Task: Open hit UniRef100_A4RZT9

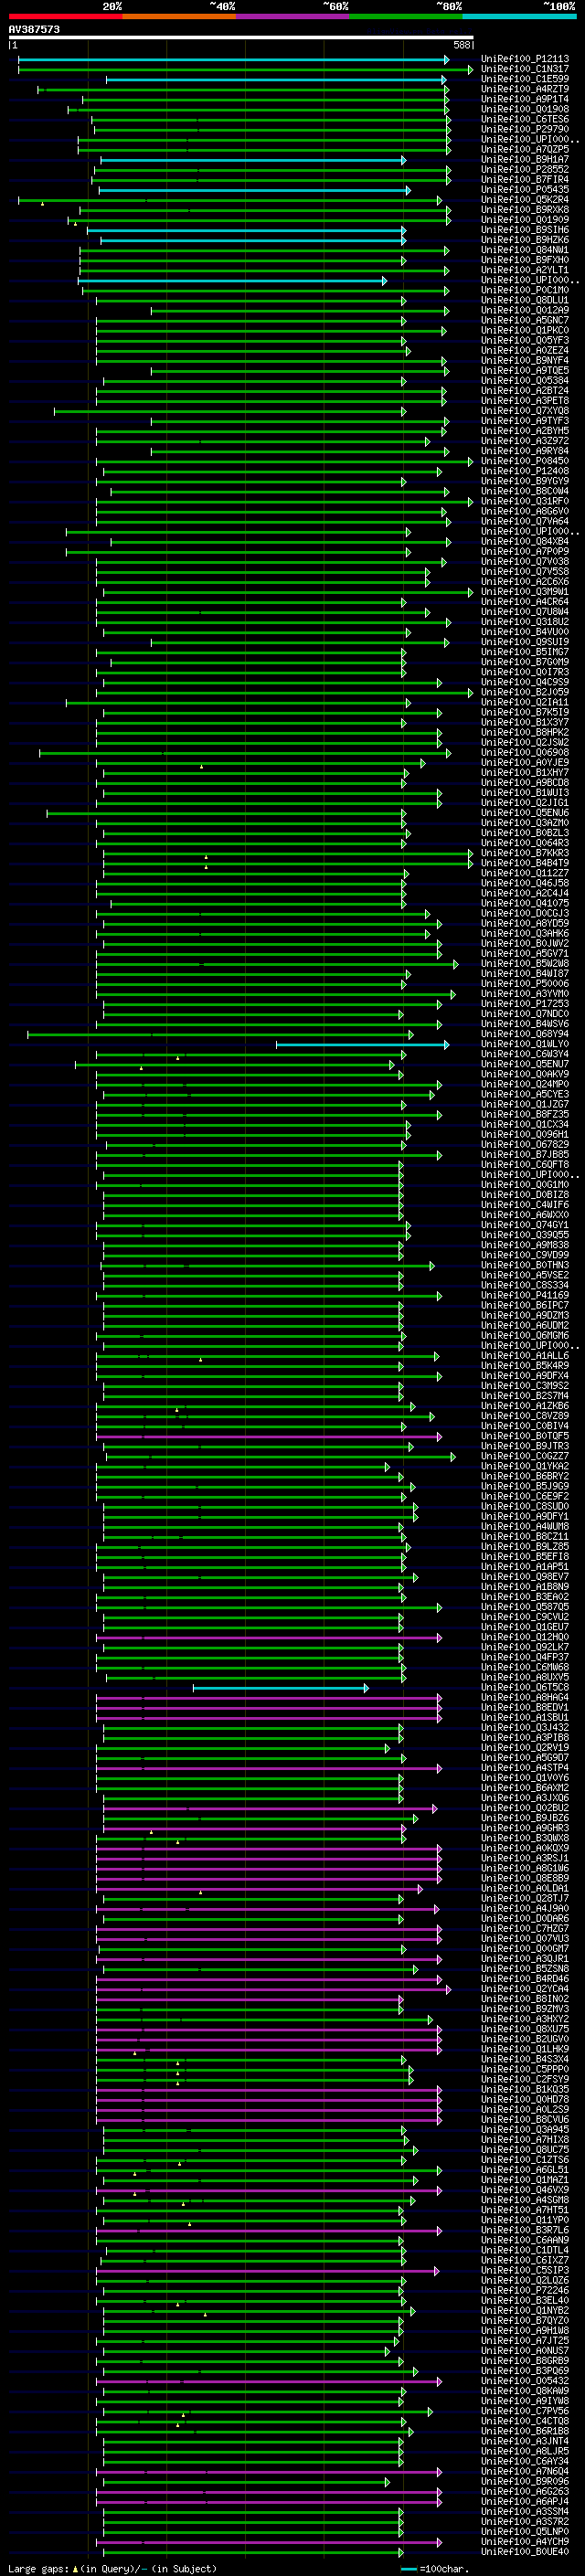Action: pos(525,89)
